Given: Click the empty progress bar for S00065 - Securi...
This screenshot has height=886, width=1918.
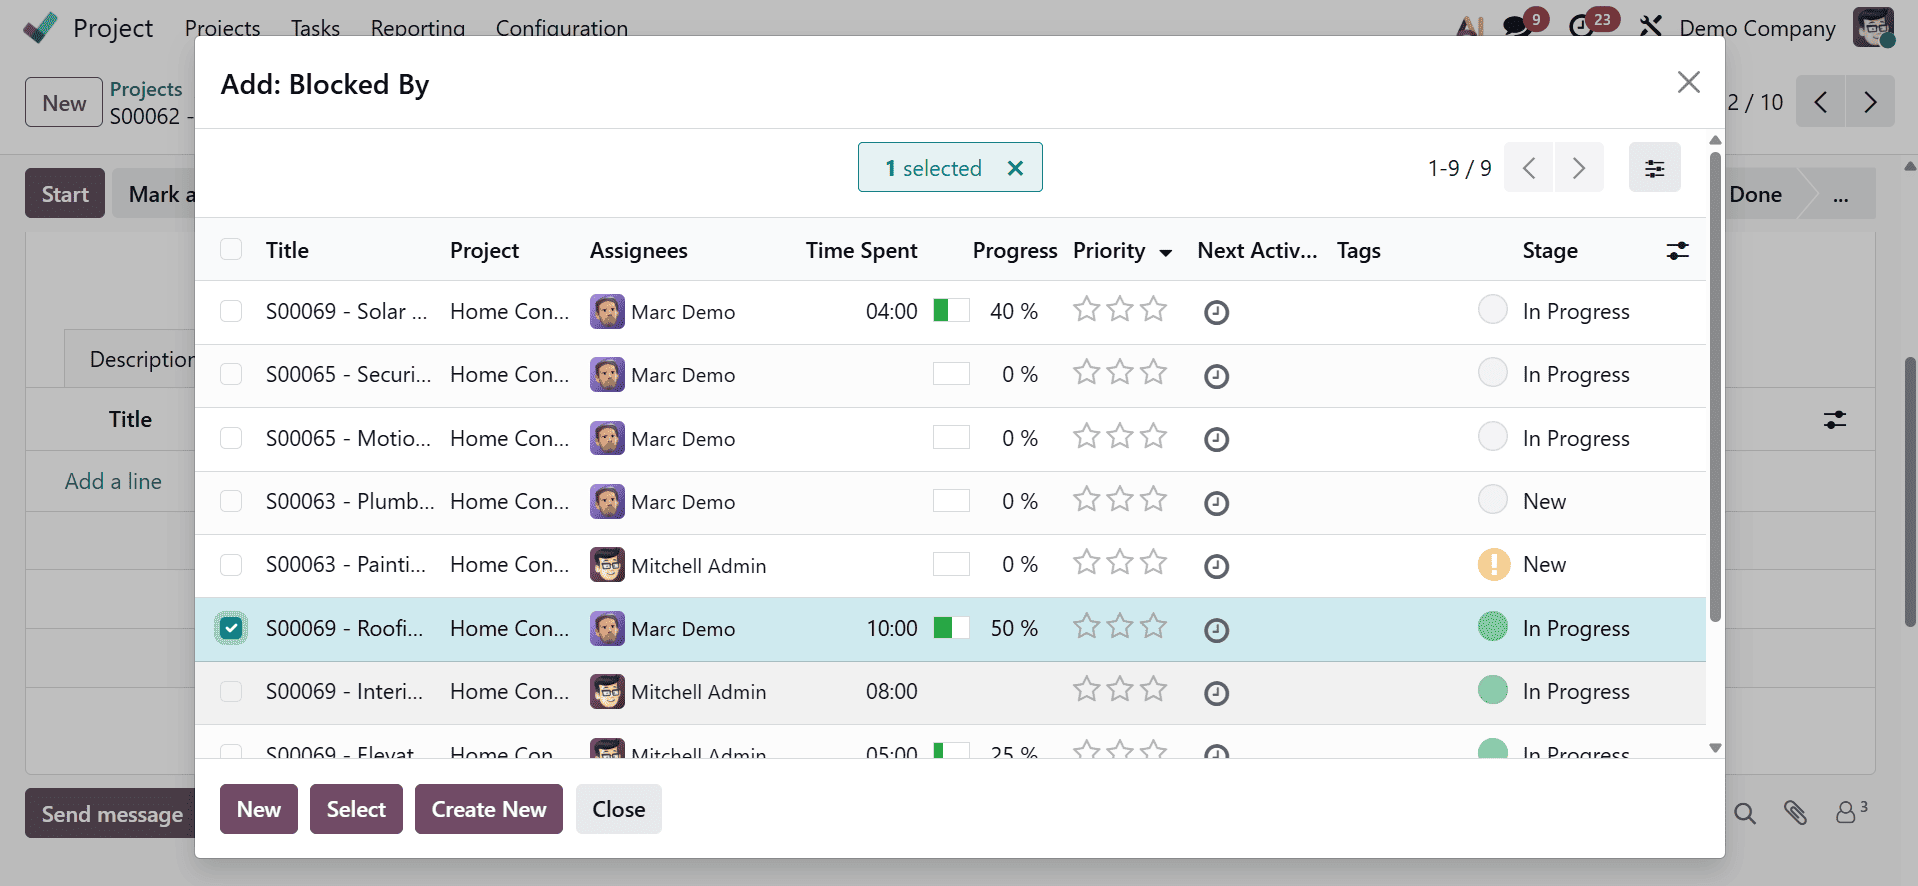Looking at the screenshot, I should [x=951, y=374].
